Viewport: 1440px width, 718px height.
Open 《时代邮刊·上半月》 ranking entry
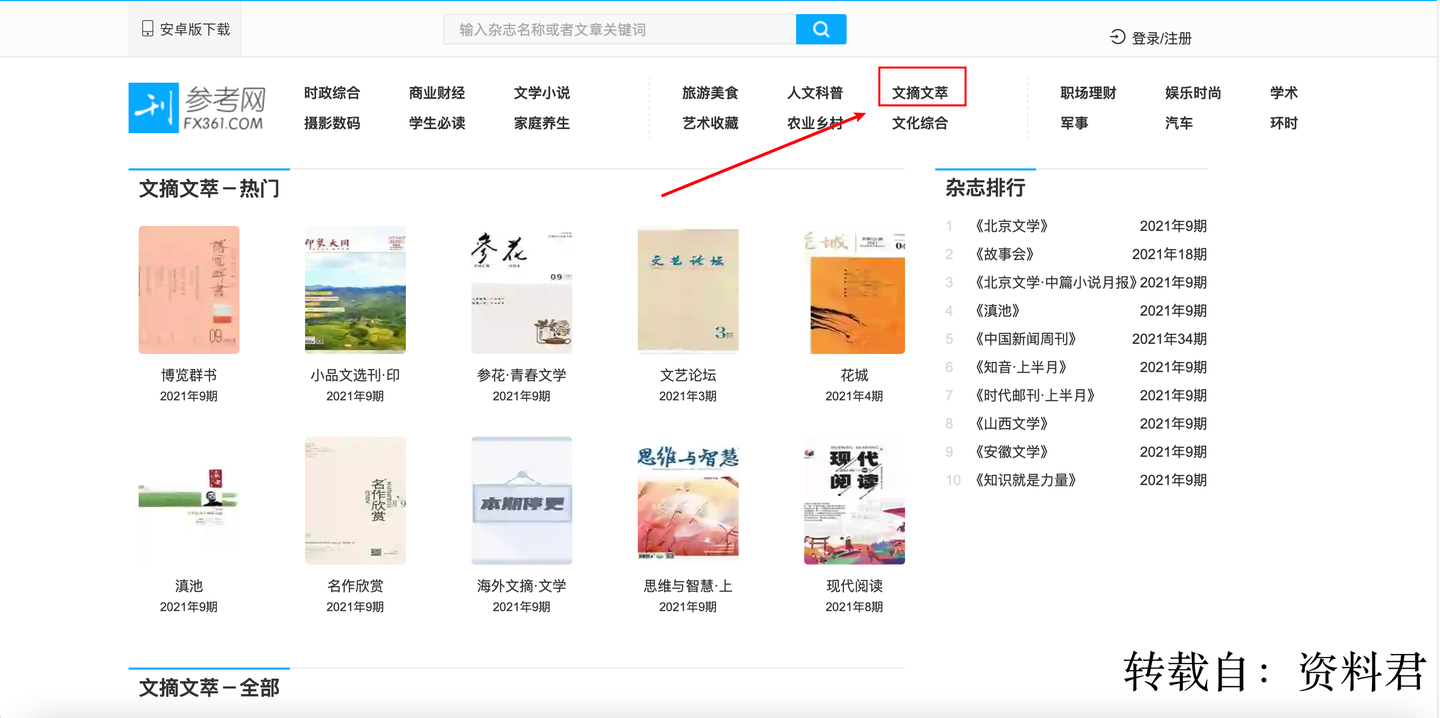click(x=1035, y=395)
